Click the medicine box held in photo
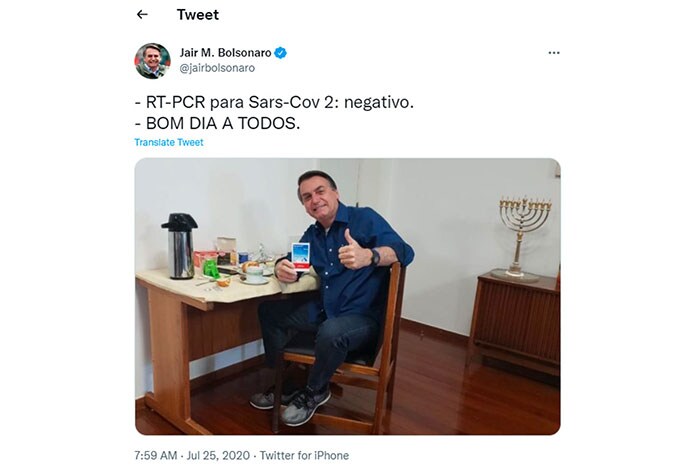695x473 pixels. coord(301,256)
